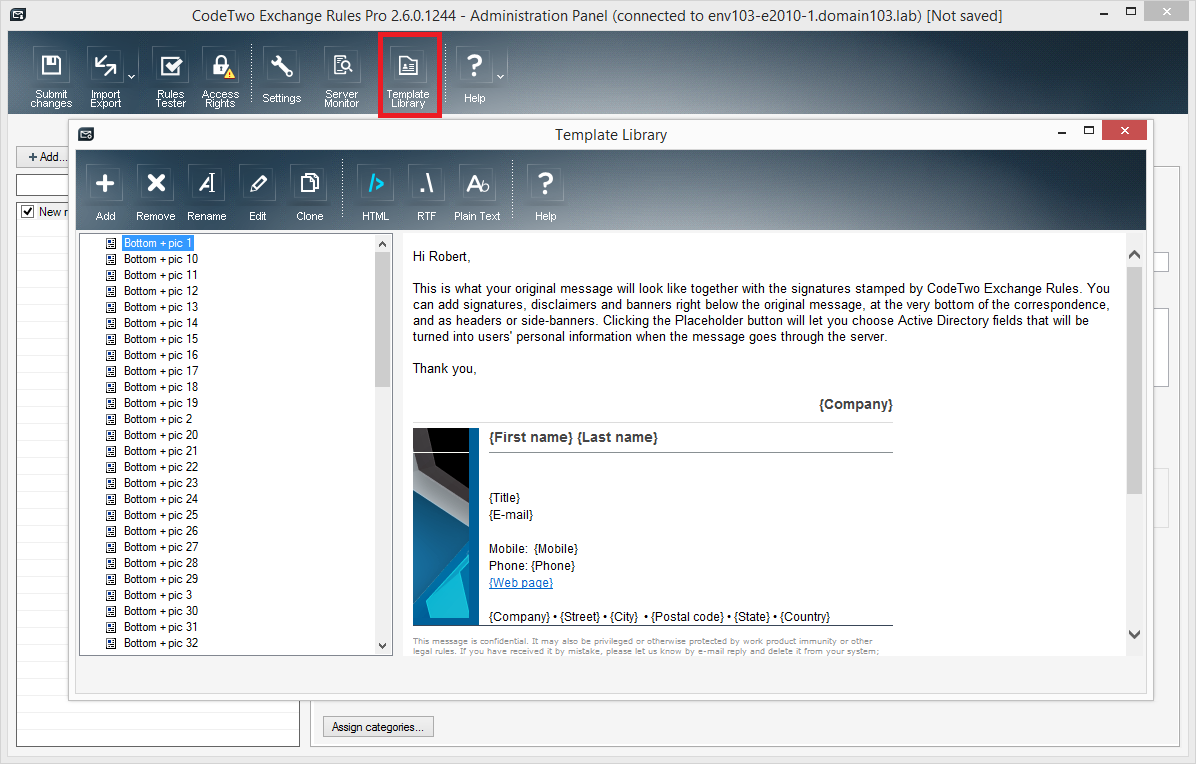Screen dimensions: 1196x764
Task: Click the {Web page} link in preview
Action: point(521,583)
